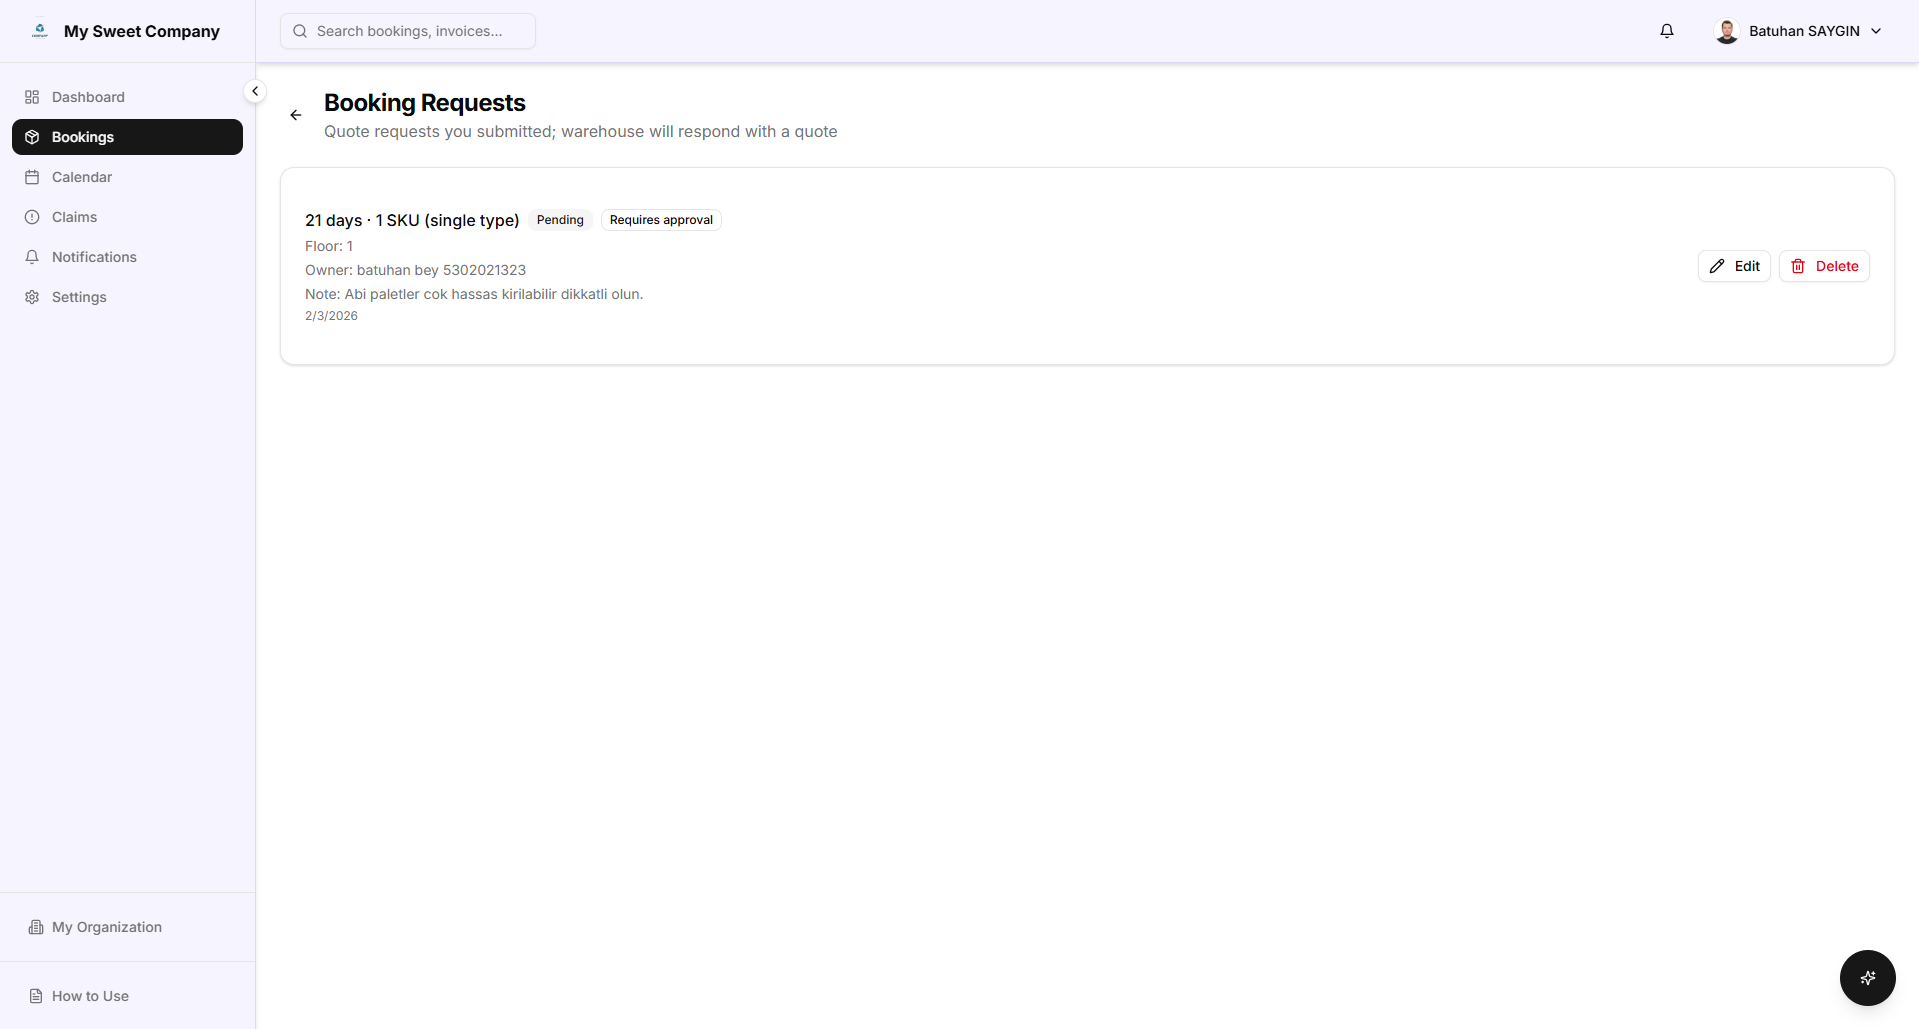Click the Delete text on the request card
1919x1029 pixels.
click(1837, 266)
